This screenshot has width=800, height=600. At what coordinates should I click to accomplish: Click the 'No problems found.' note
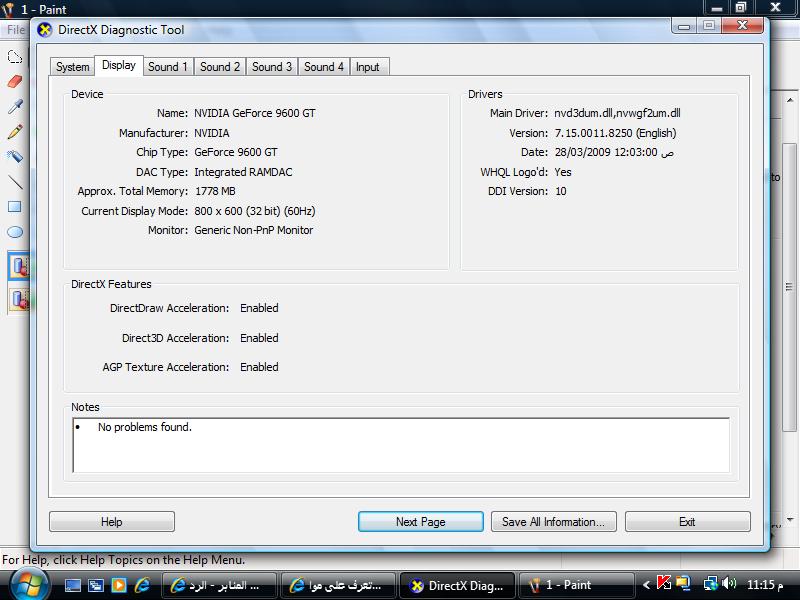pos(145,427)
